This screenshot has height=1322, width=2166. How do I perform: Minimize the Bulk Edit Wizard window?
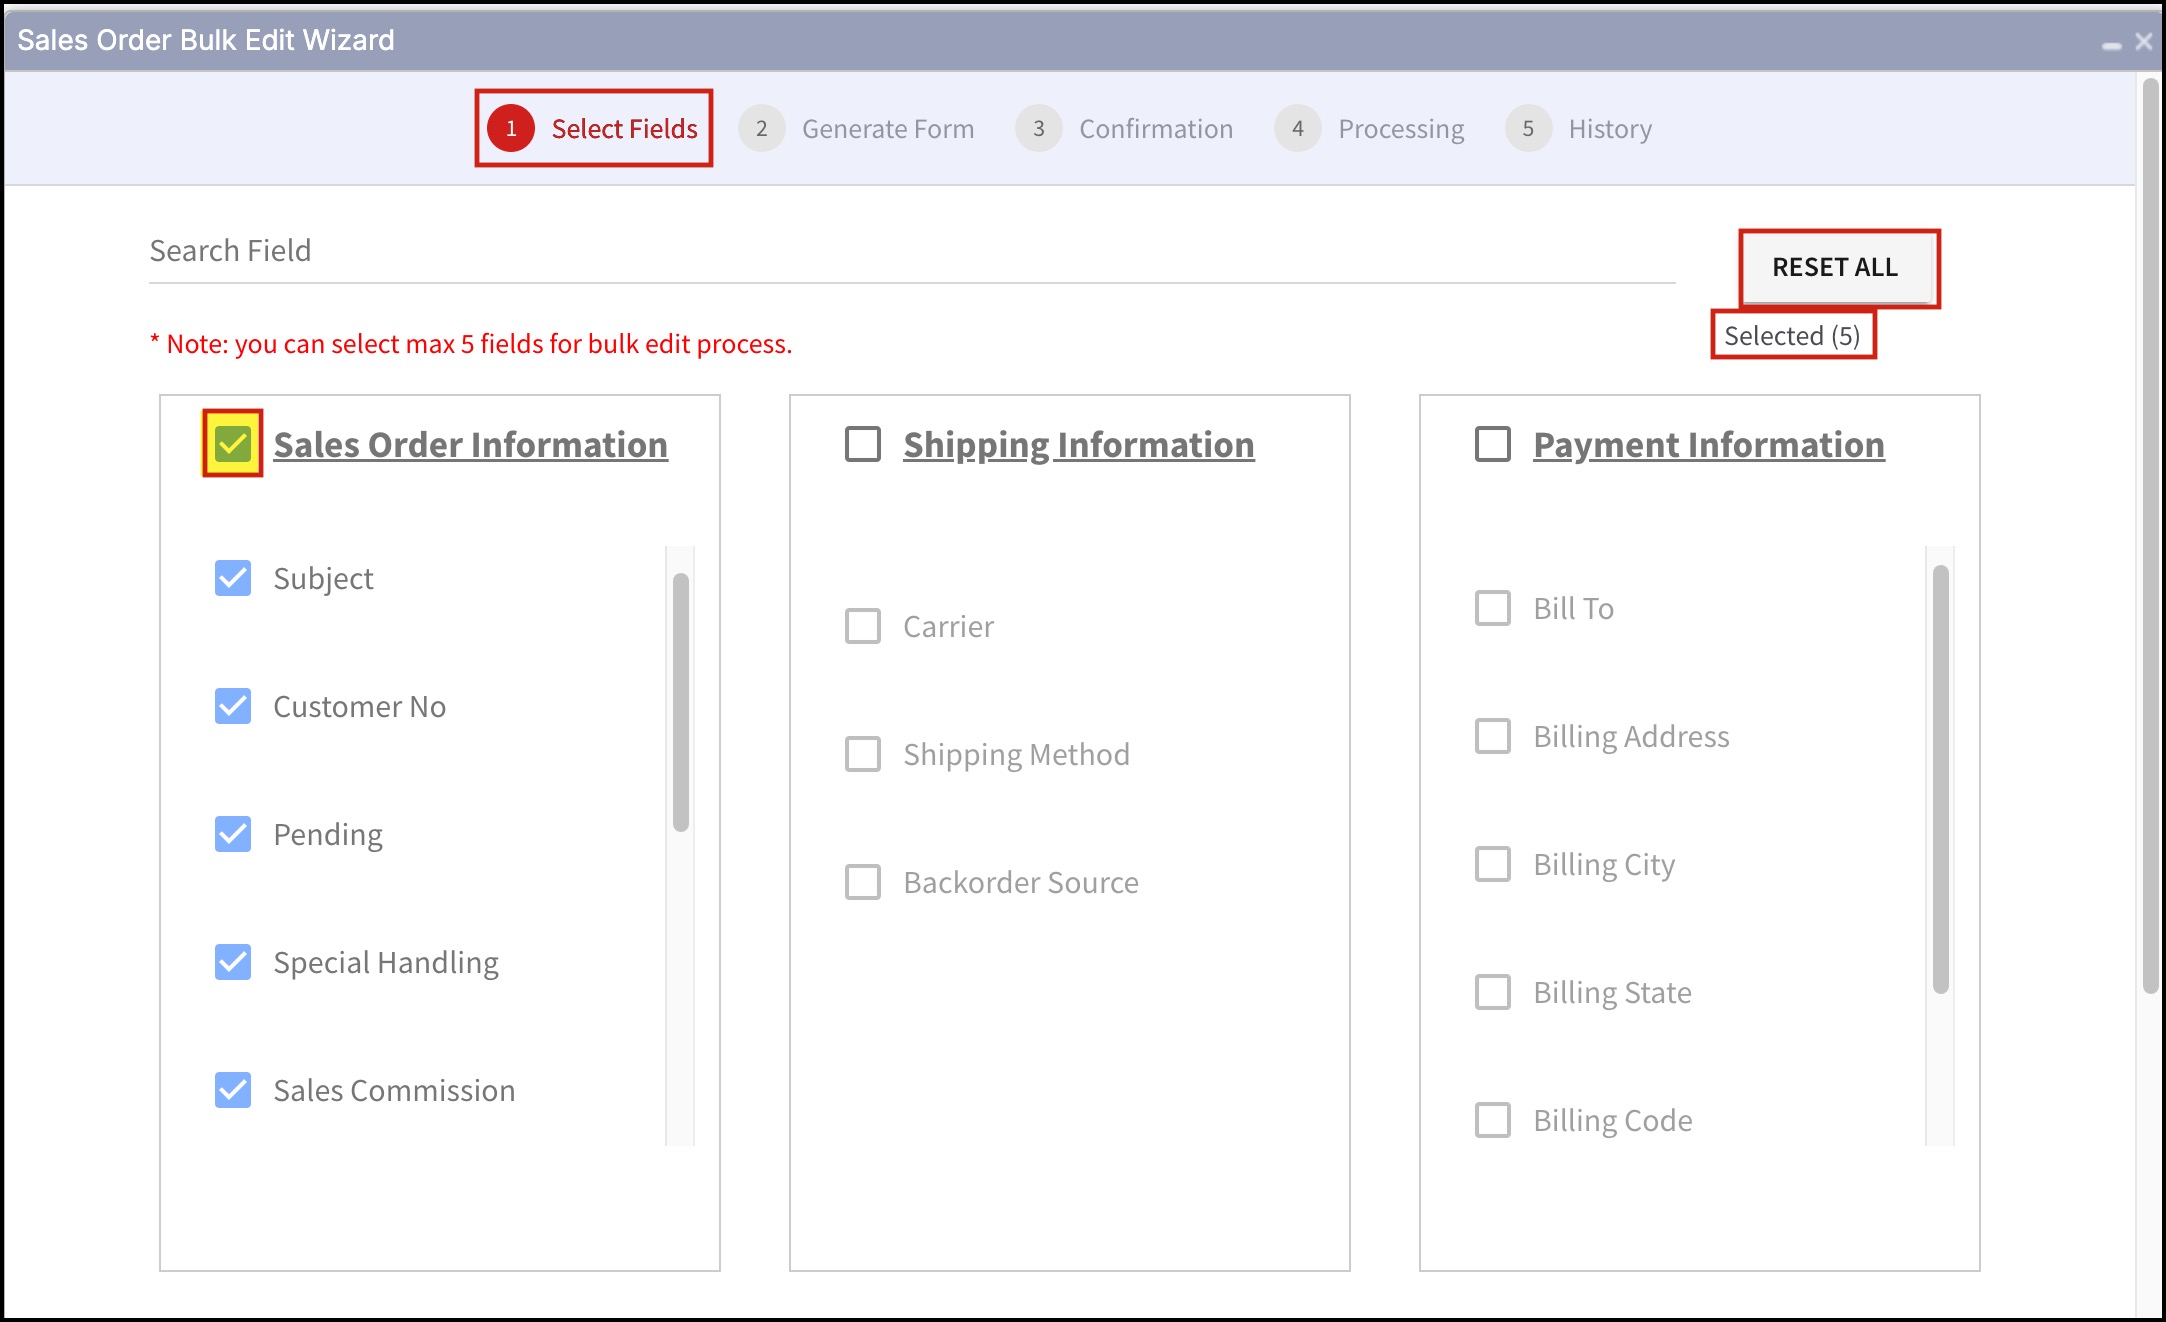point(2111,44)
